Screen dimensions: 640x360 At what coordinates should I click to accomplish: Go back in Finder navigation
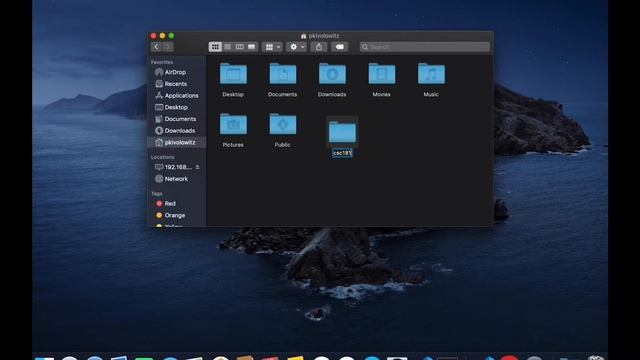pyautogui.click(x=156, y=47)
